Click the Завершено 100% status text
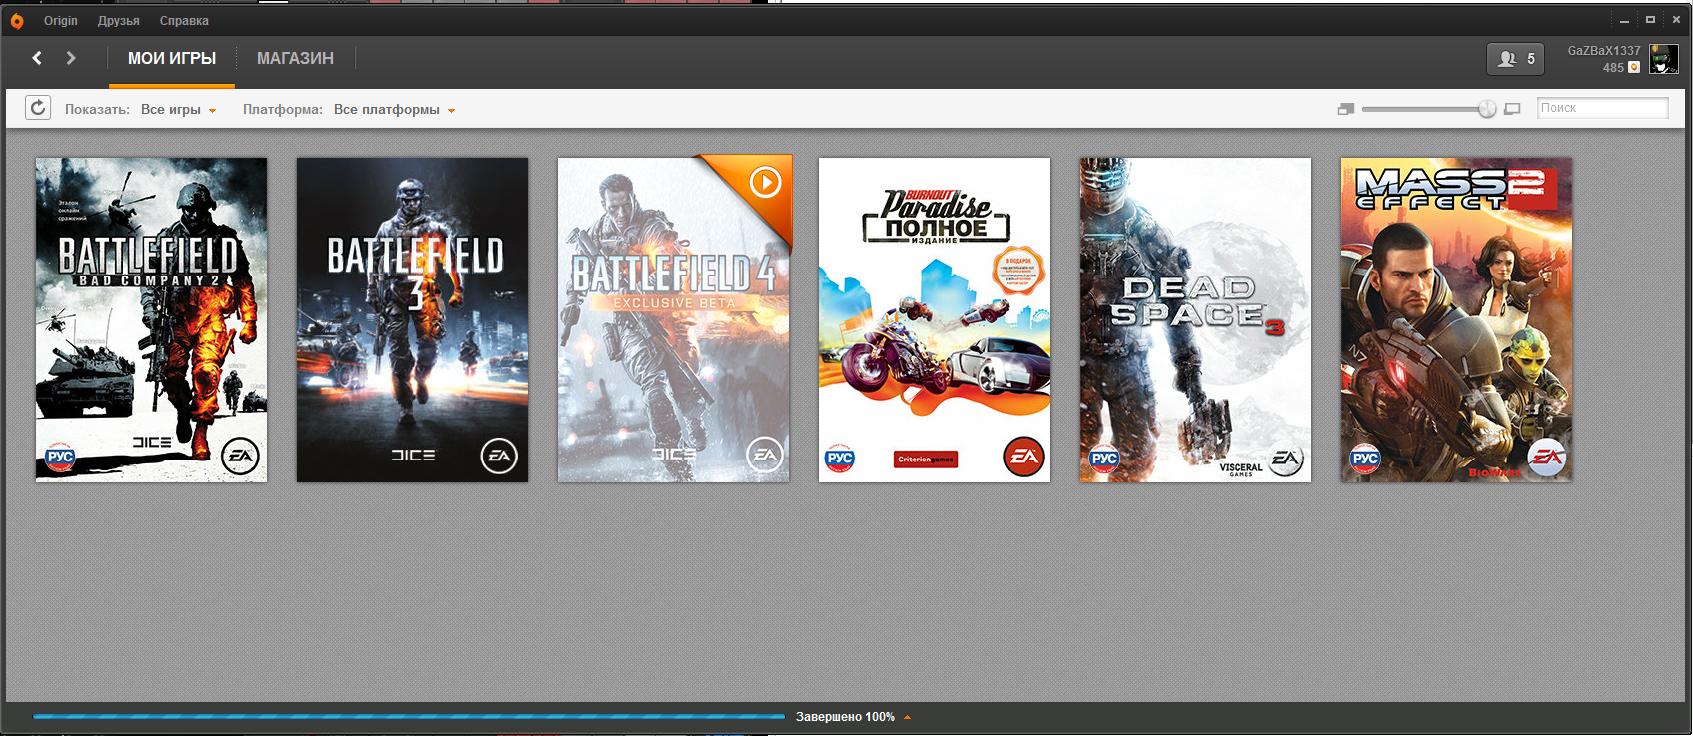This screenshot has height=736, width=1693. point(845,717)
